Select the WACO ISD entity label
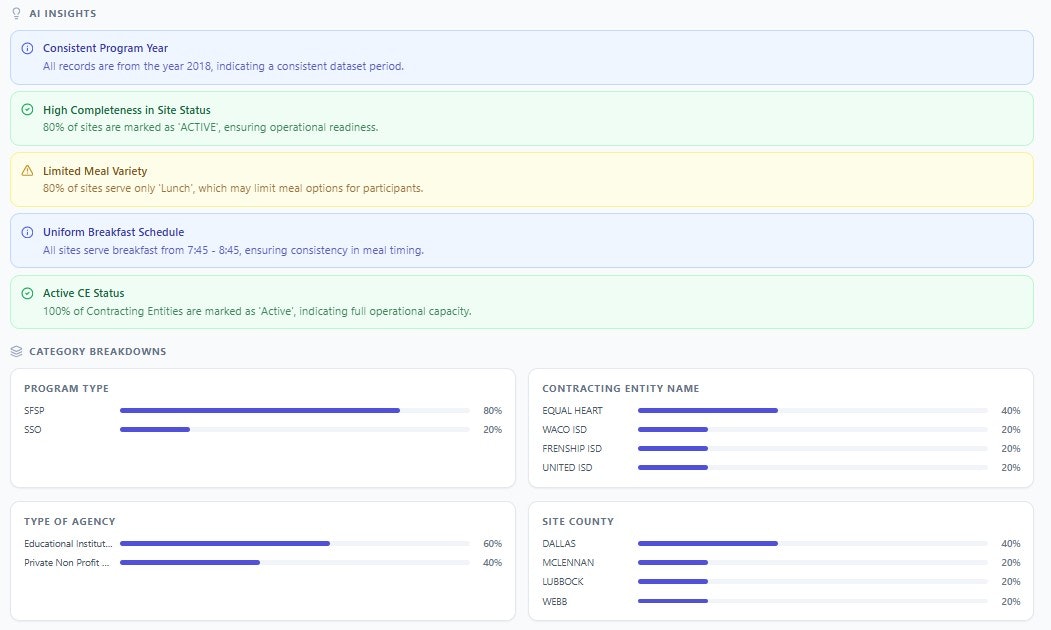 pyautogui.click(x=564, y=430)
